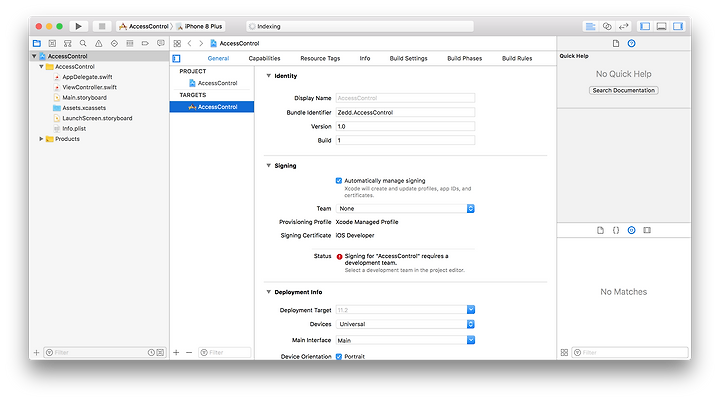
Task: Open the source control navigator
Action: (x=52, y=43)
